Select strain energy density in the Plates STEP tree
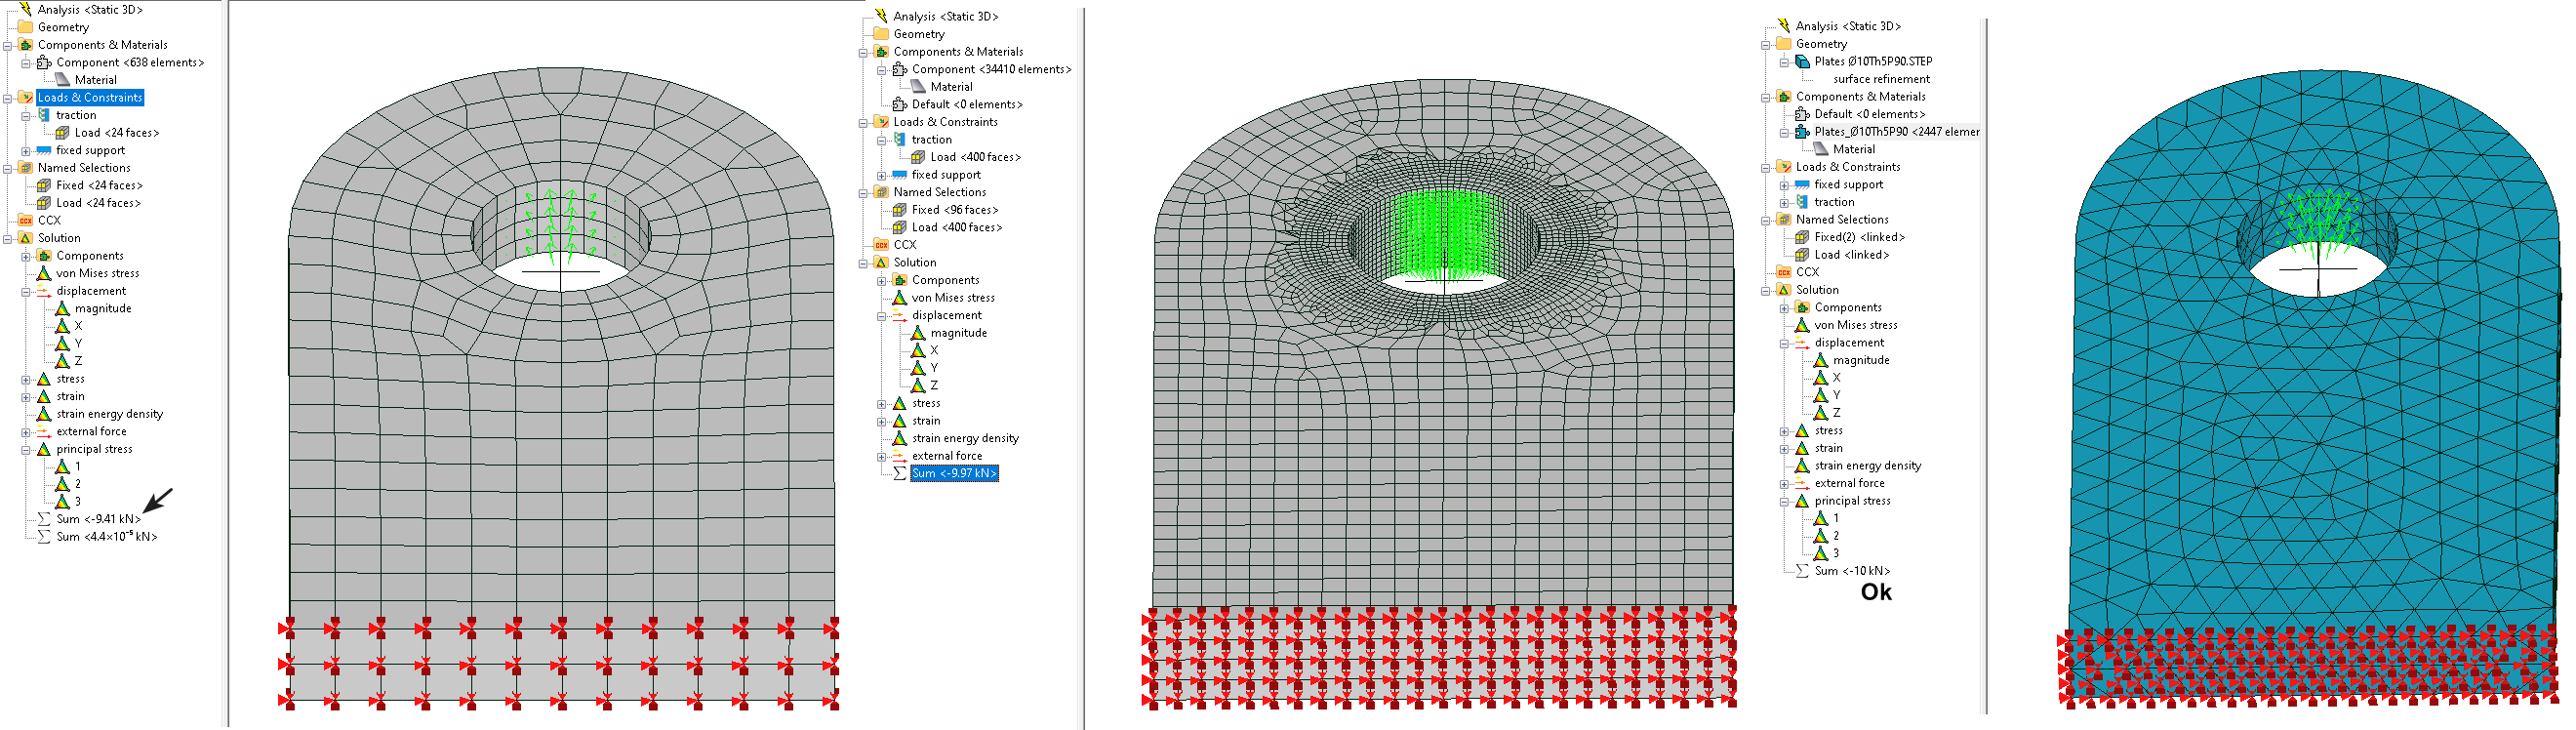The width and height of the screenshot is (2576, 730). tap(1867, 466)
